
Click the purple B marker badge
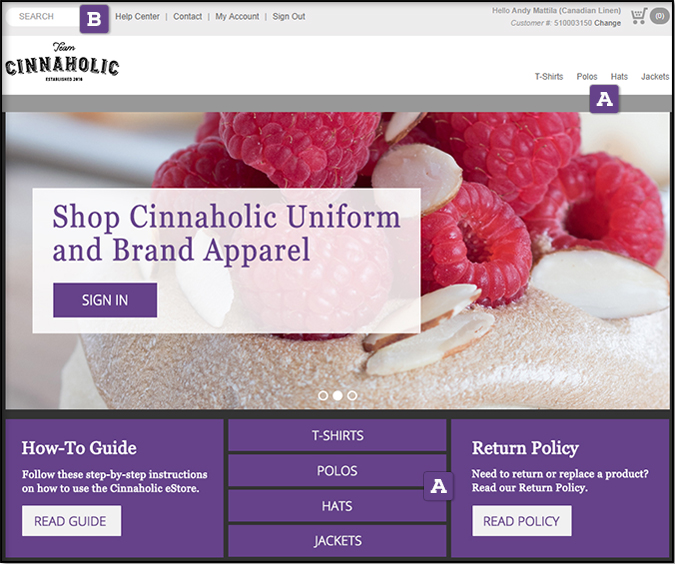click(x=94, y=19)
